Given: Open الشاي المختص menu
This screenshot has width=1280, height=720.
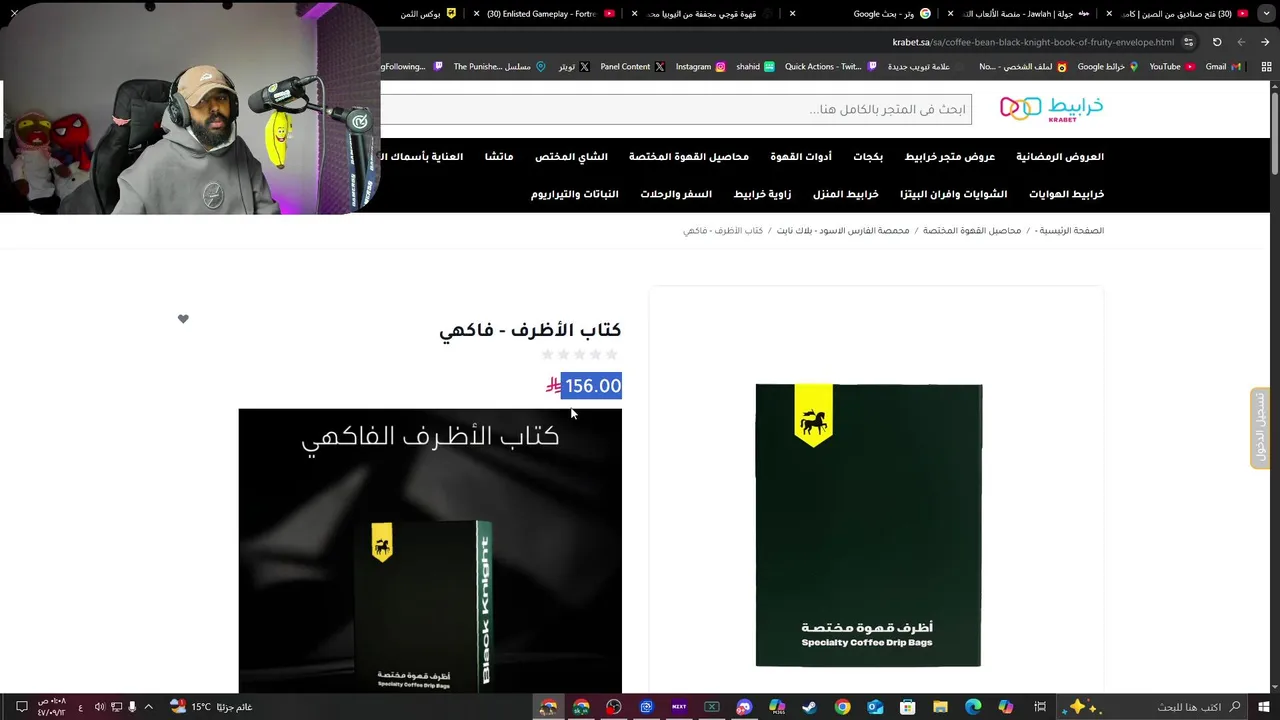Looking at the screenshot, I should point(571,157).
